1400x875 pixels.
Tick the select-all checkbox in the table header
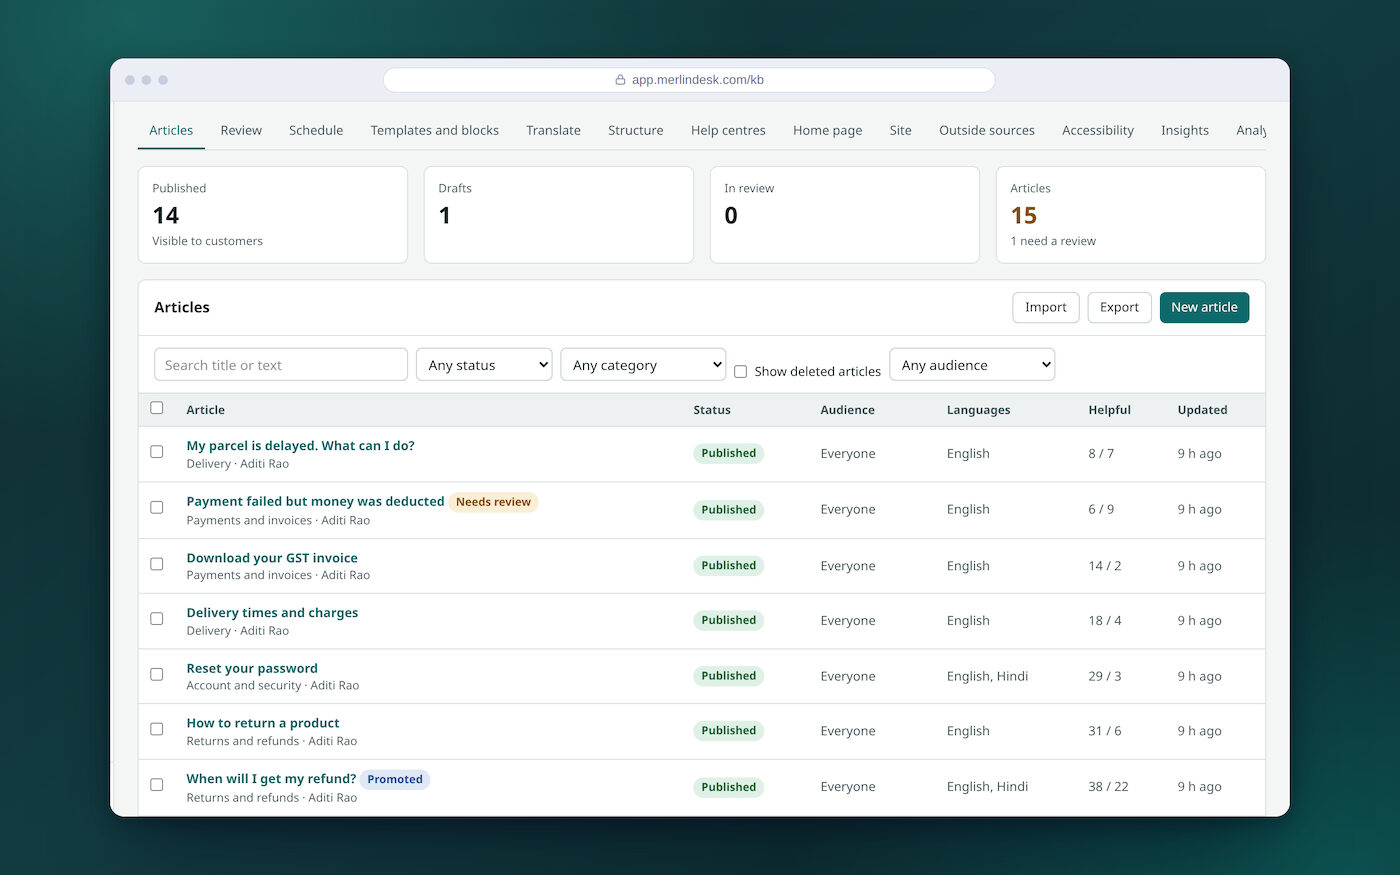coord(157,408)
